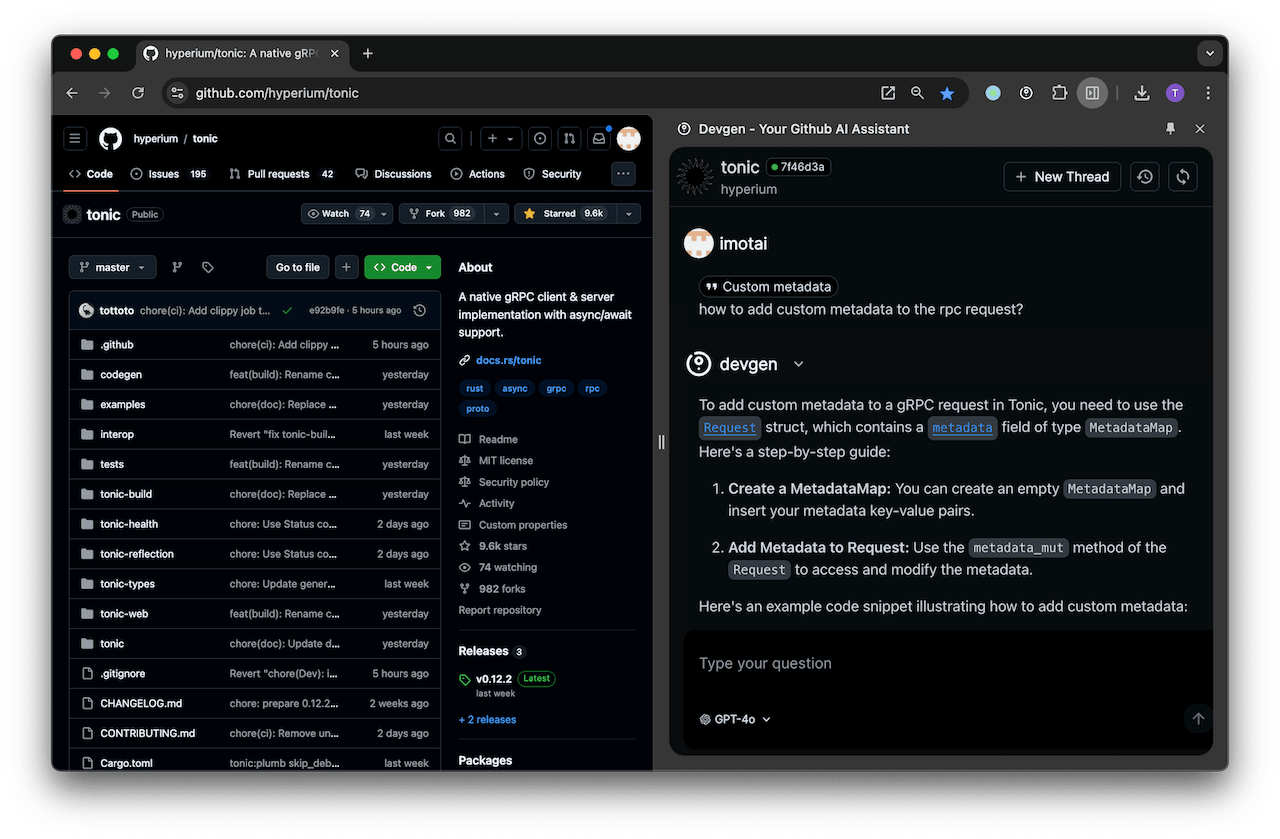
Task: Switch to Pull requests tab
Action: coord(281,174)
